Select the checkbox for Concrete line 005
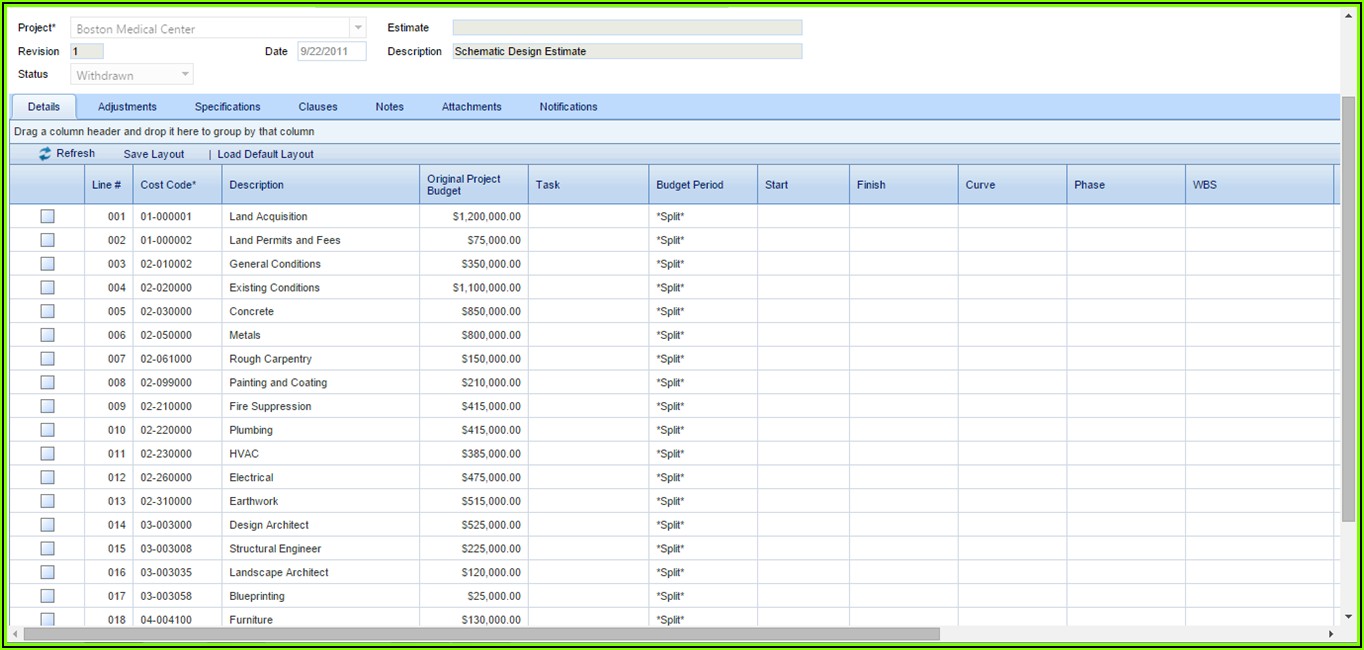 tap(47, 311)
